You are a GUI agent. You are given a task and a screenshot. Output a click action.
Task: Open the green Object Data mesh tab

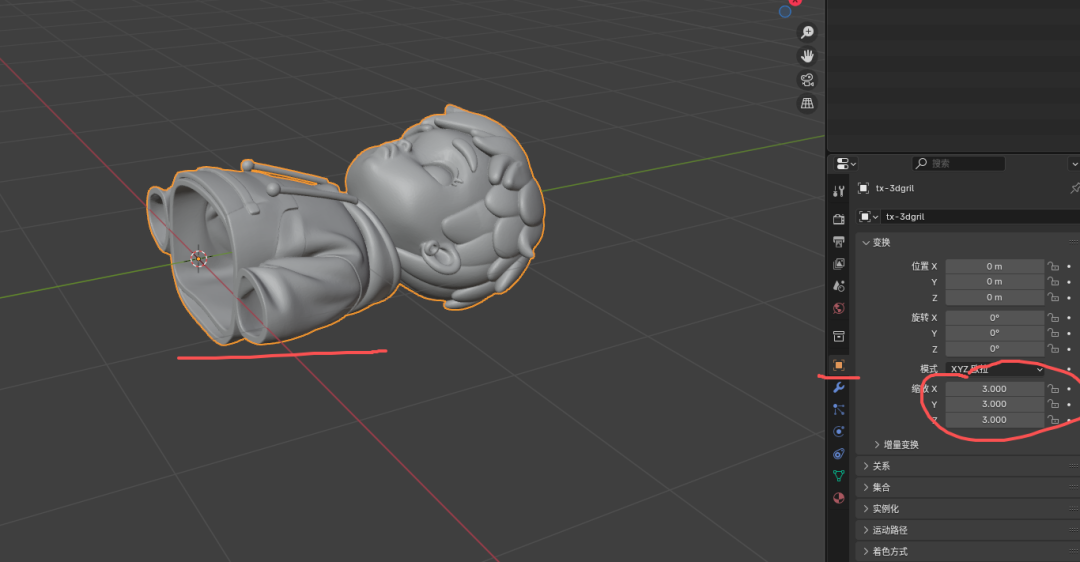[838, 475]
